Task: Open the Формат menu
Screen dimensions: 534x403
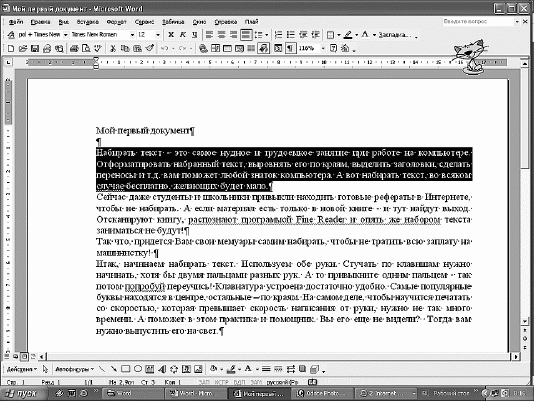Action: pos(116,22)
